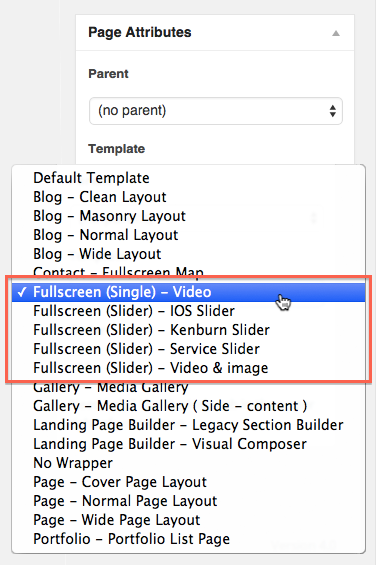376x565 pixels.
Task: Choose Fullscreen (Slider) – Kenburn Slider
Action: (x=189, y=330)
